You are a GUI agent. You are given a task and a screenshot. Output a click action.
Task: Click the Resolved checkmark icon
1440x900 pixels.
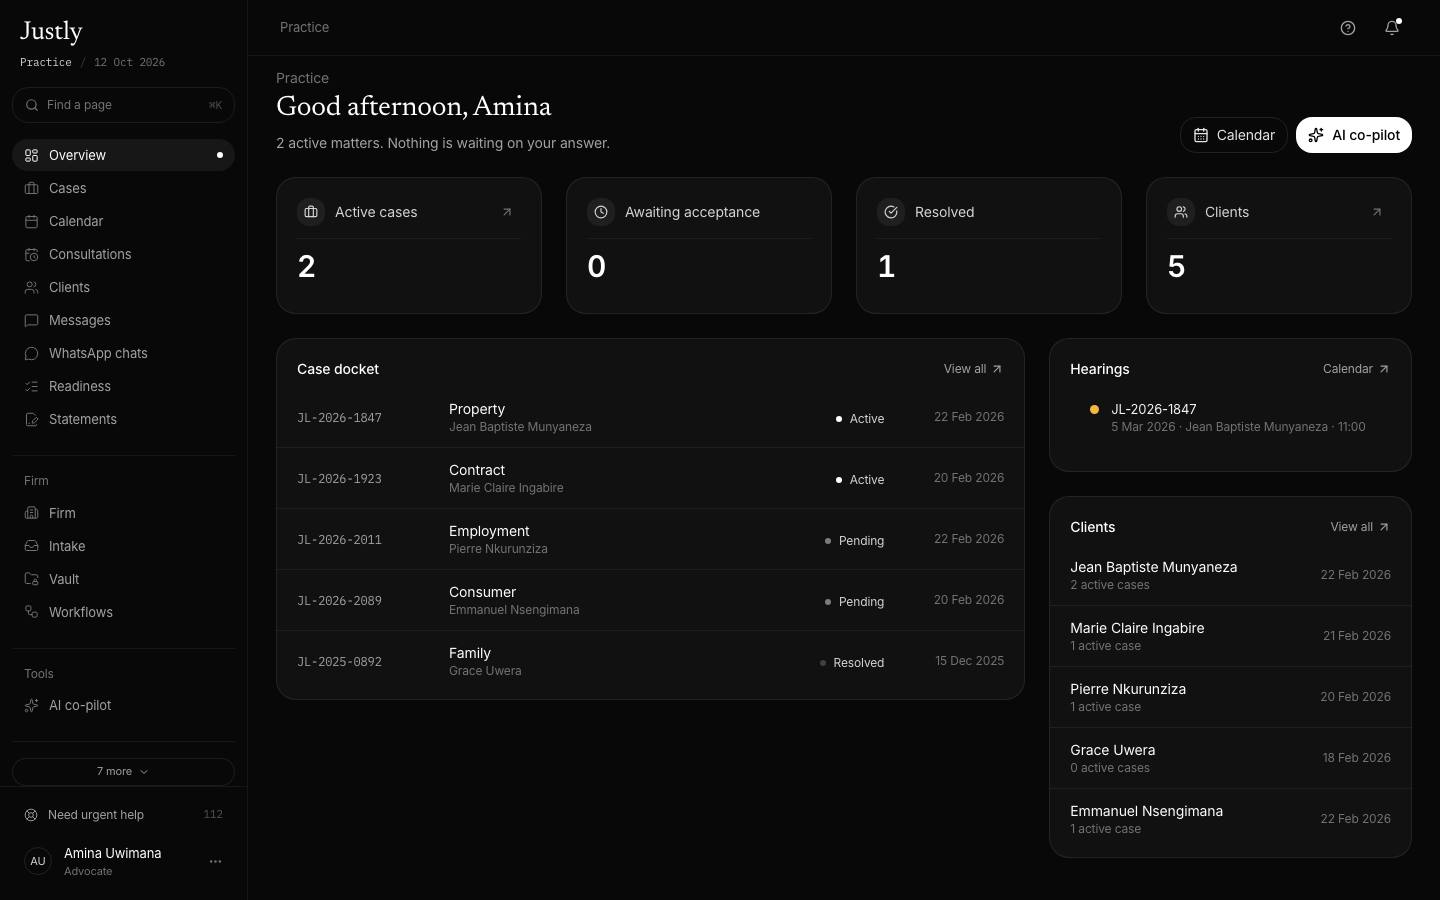point(891,212)
